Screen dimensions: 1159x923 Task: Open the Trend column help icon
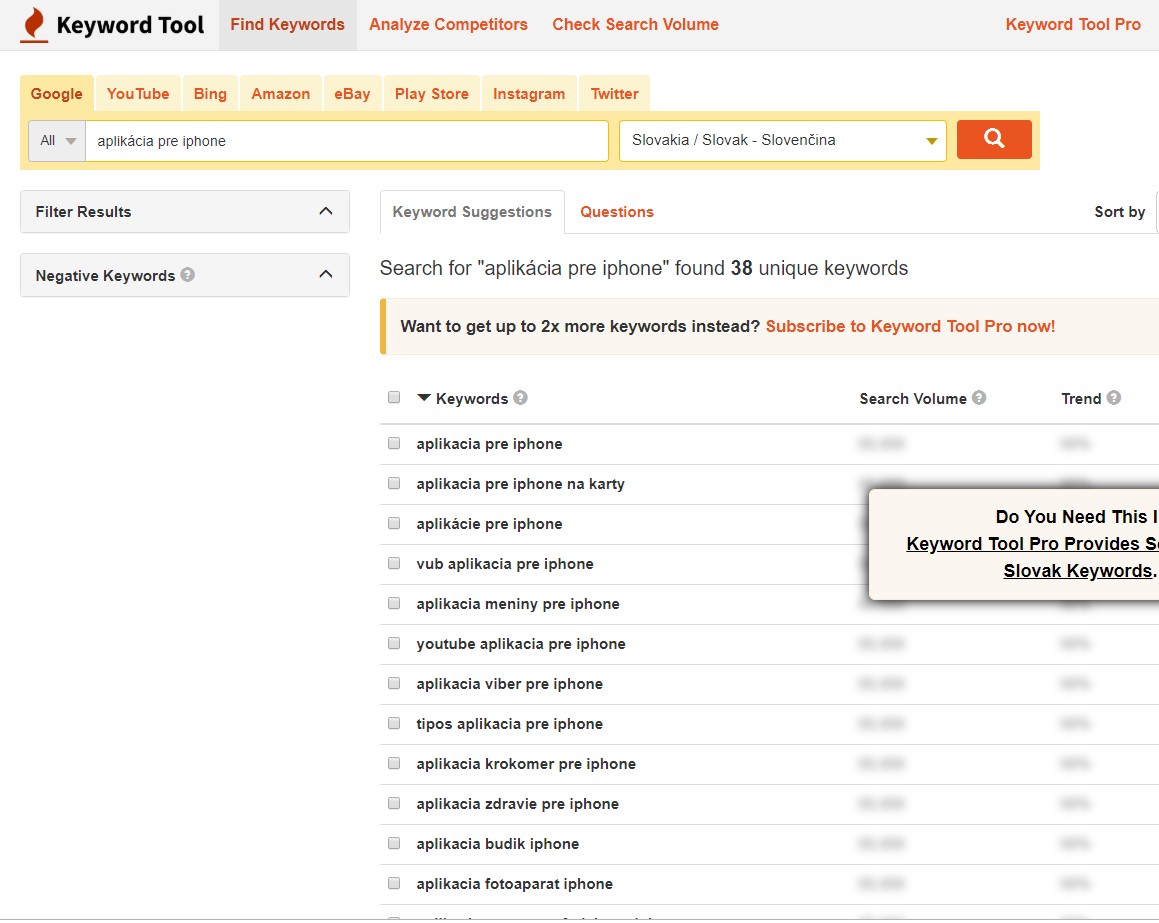(x=1114, y=398)
